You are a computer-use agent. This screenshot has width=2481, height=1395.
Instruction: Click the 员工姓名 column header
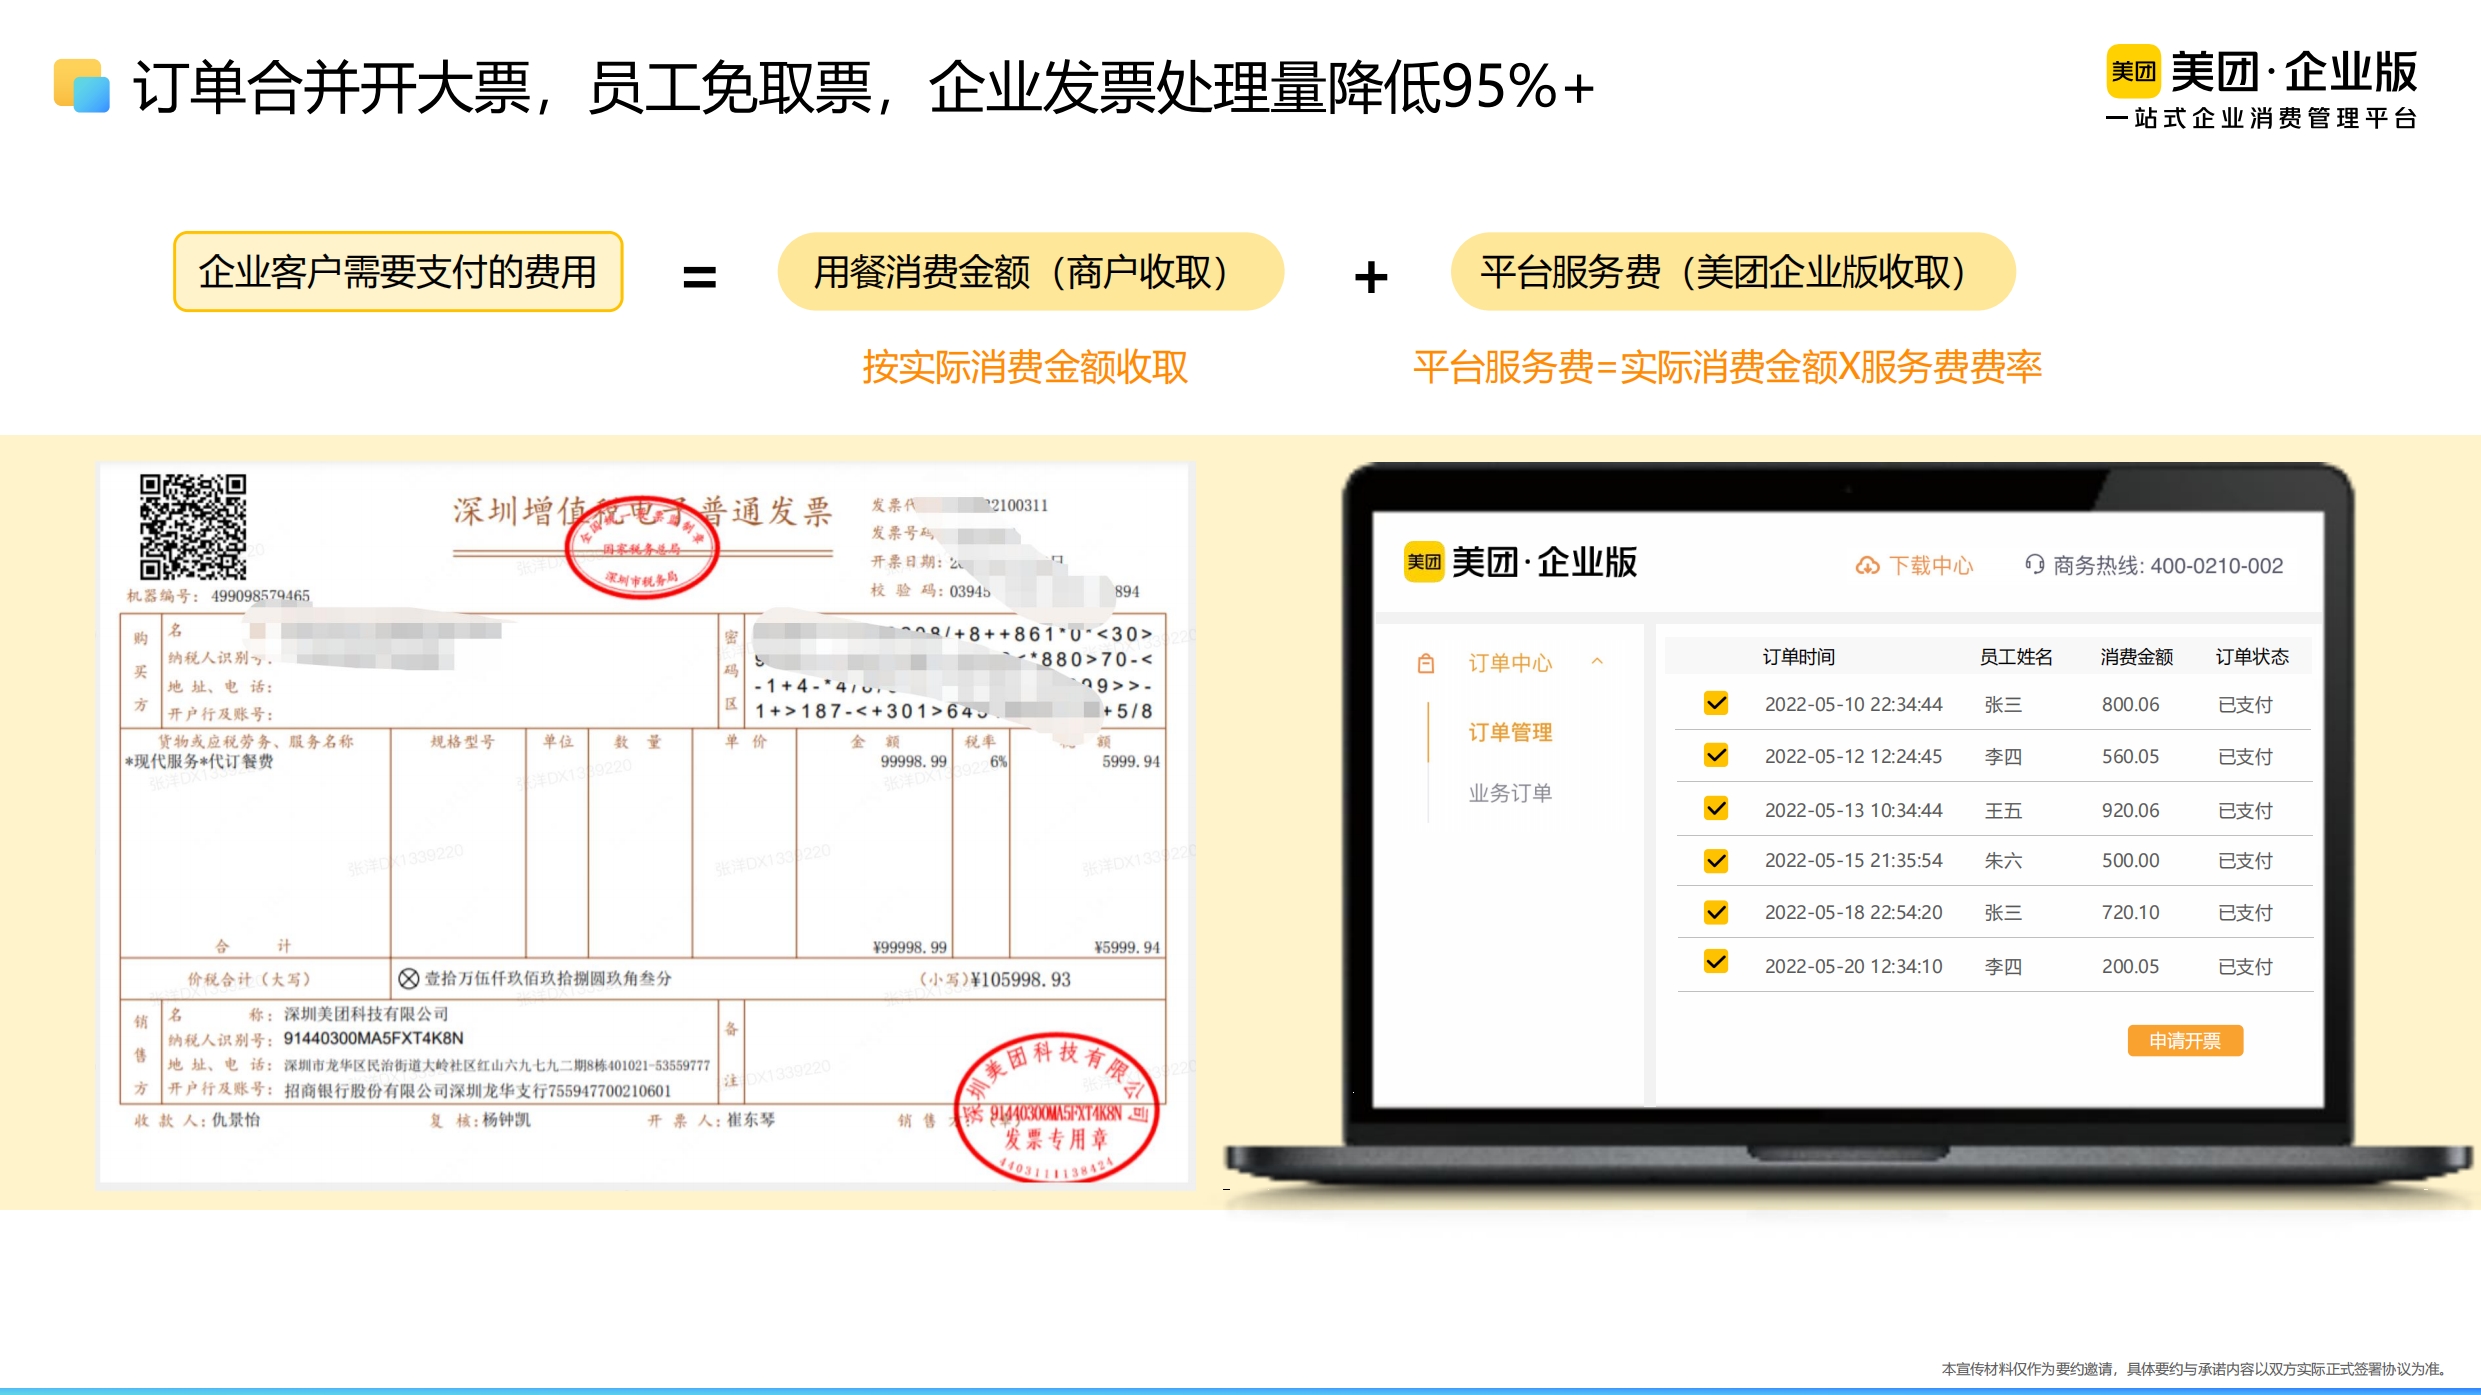[x=2016, y=657]
